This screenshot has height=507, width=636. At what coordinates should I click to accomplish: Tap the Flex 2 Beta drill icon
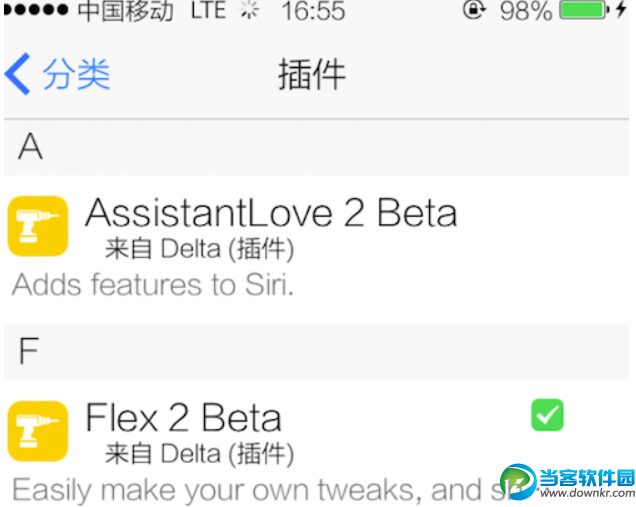click(38, 431)
